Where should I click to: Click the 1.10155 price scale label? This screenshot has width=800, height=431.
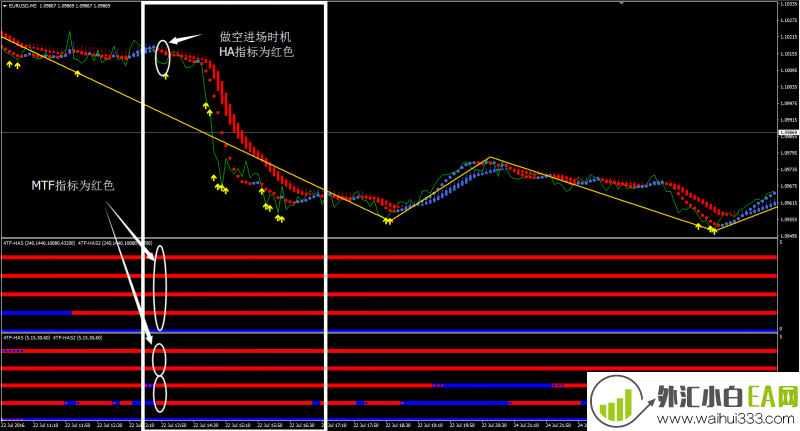(x=789, y=54)
